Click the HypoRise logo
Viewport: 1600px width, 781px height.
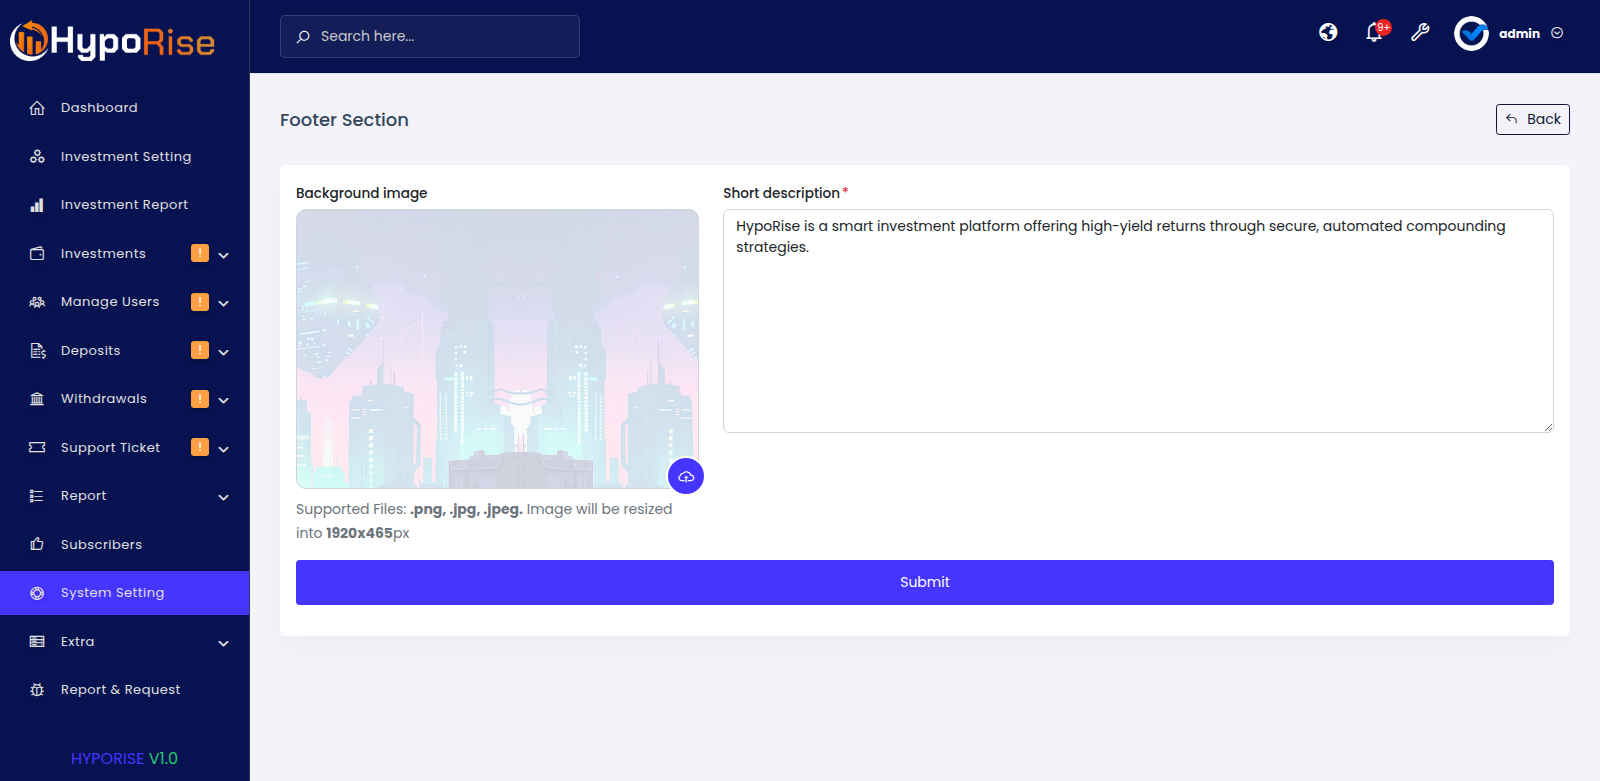coord(112,41)
